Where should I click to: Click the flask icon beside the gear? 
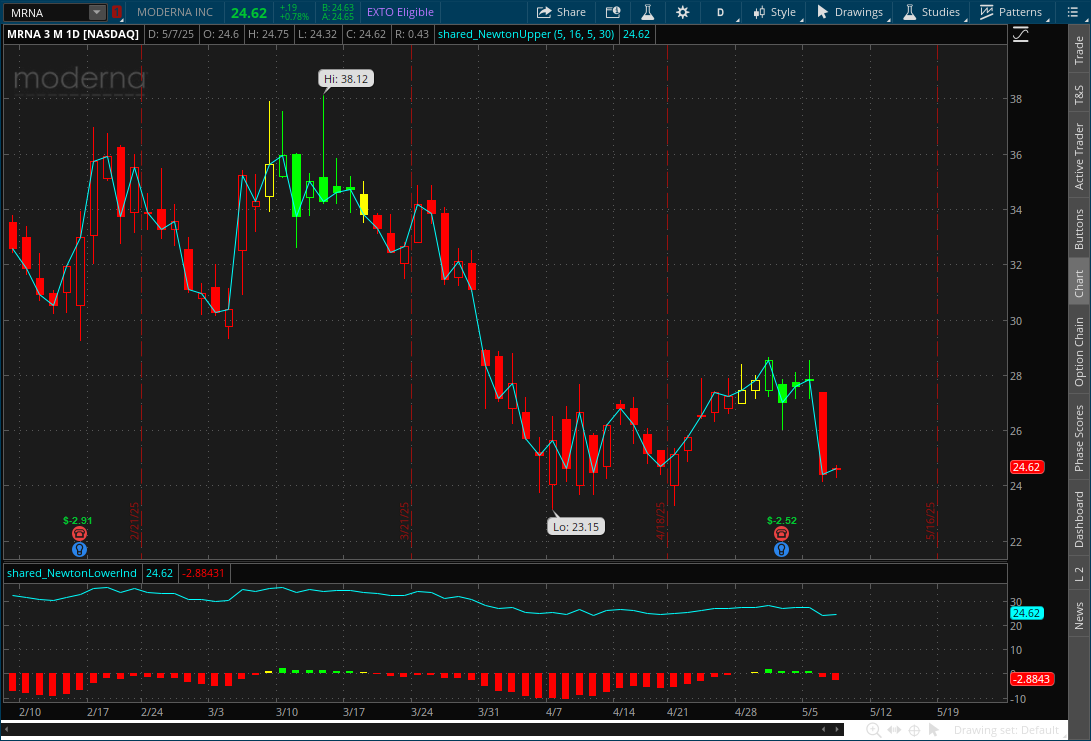point(648,13)
